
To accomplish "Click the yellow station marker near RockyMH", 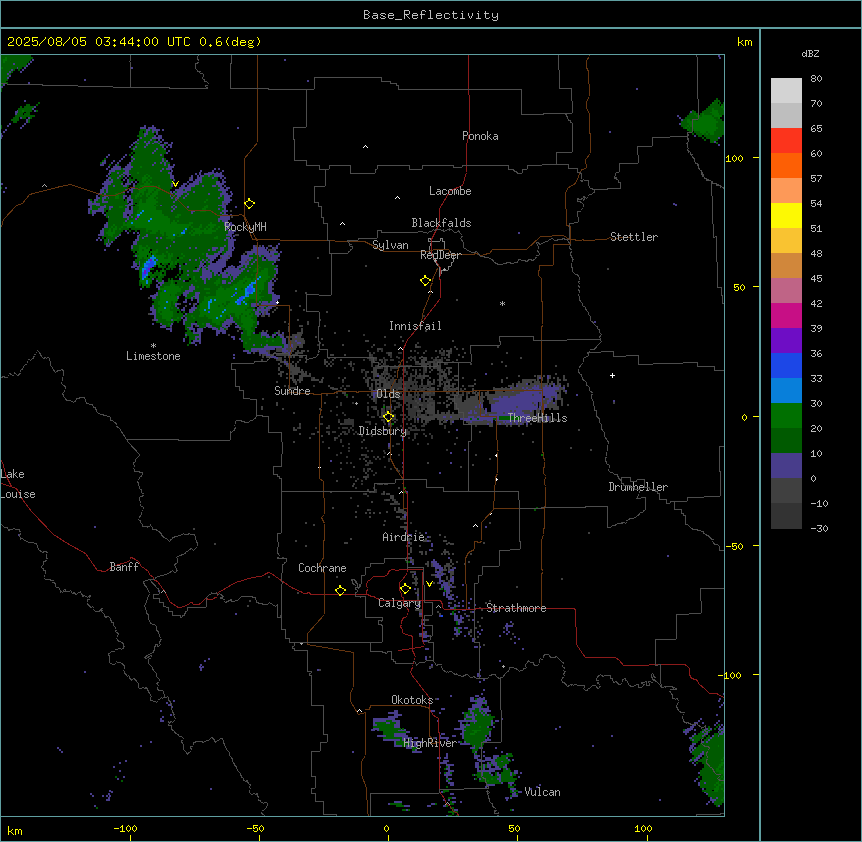I will click(x=249, y=204).
